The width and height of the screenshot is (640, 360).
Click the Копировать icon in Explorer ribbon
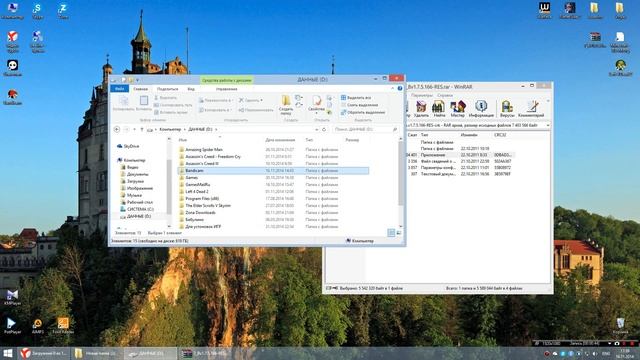pos(123,103)
